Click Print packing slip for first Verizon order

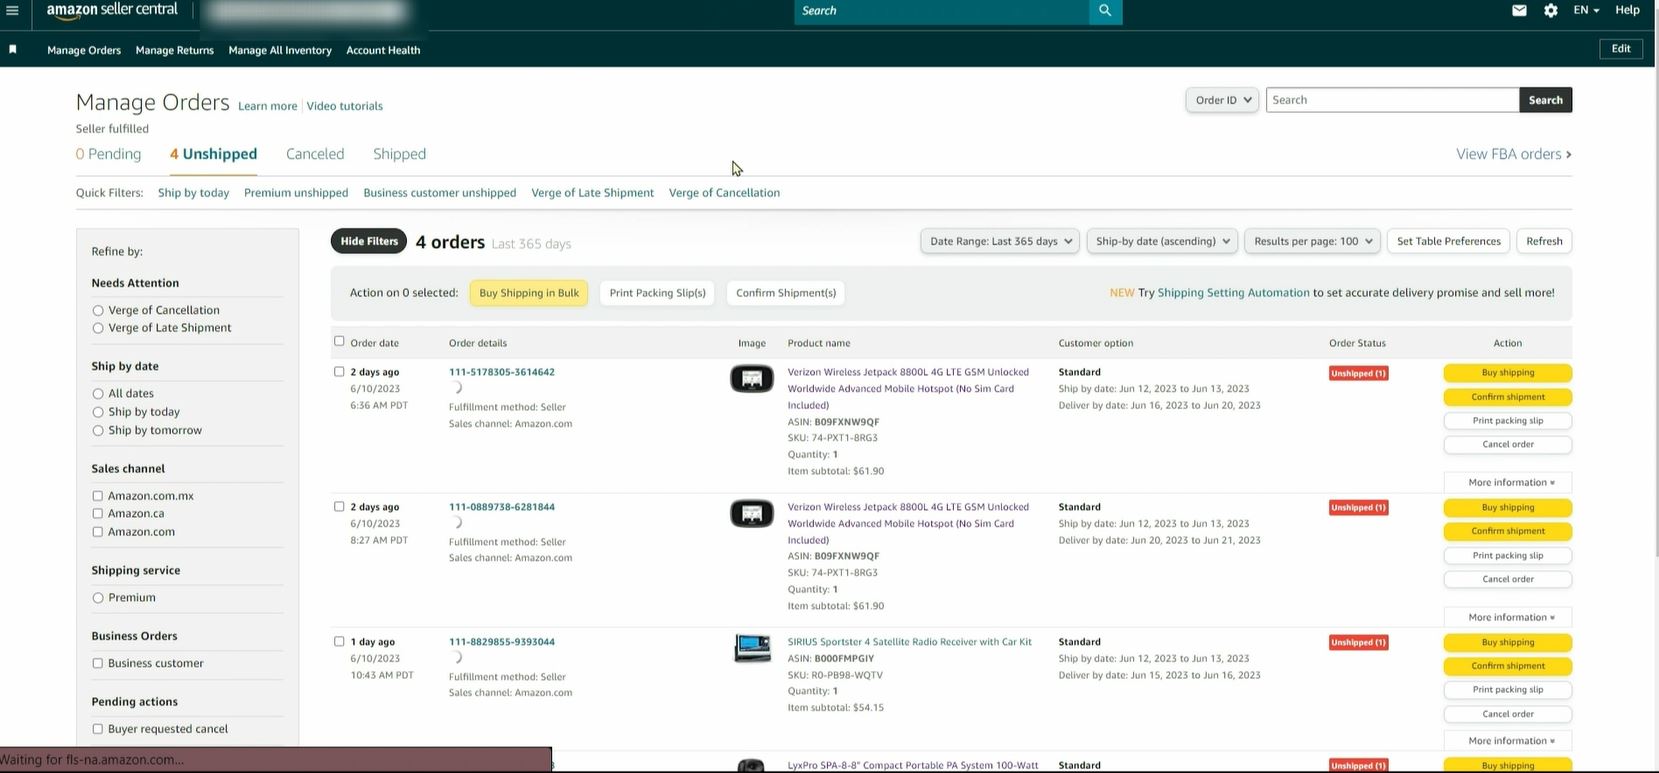[1508, 421]
